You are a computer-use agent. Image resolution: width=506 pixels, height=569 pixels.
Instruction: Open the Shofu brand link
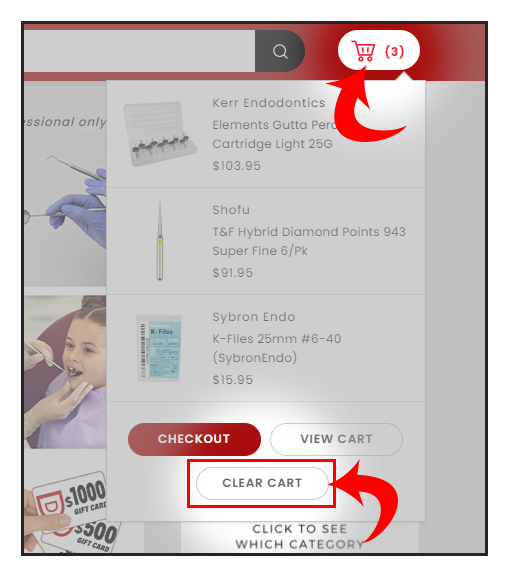coord(231,210)
